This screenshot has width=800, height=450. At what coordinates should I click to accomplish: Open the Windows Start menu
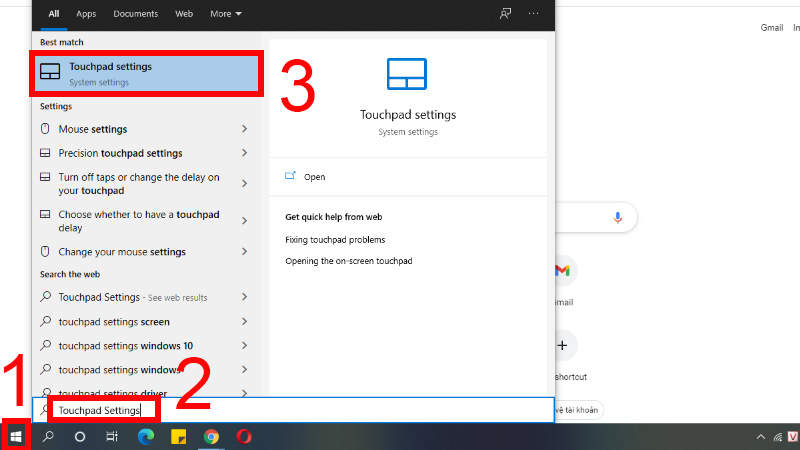click(16, 436)
